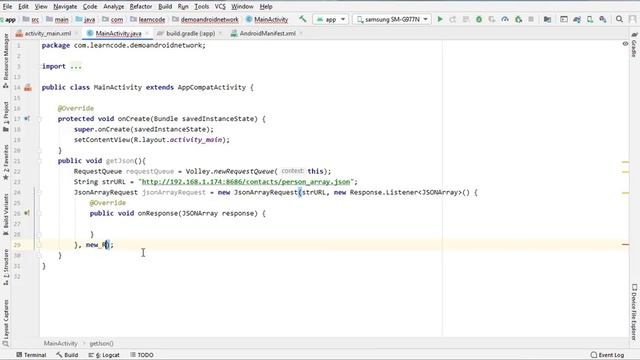Click the Apply Changes and Restart Activity icon
This screenshot has height=360, width=640.
coord(453,19)
